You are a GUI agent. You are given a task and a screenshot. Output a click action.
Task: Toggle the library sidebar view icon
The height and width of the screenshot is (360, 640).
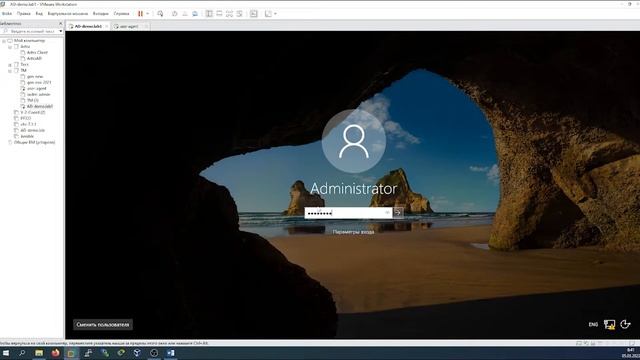pyautogui.click(x=209, y=14)
